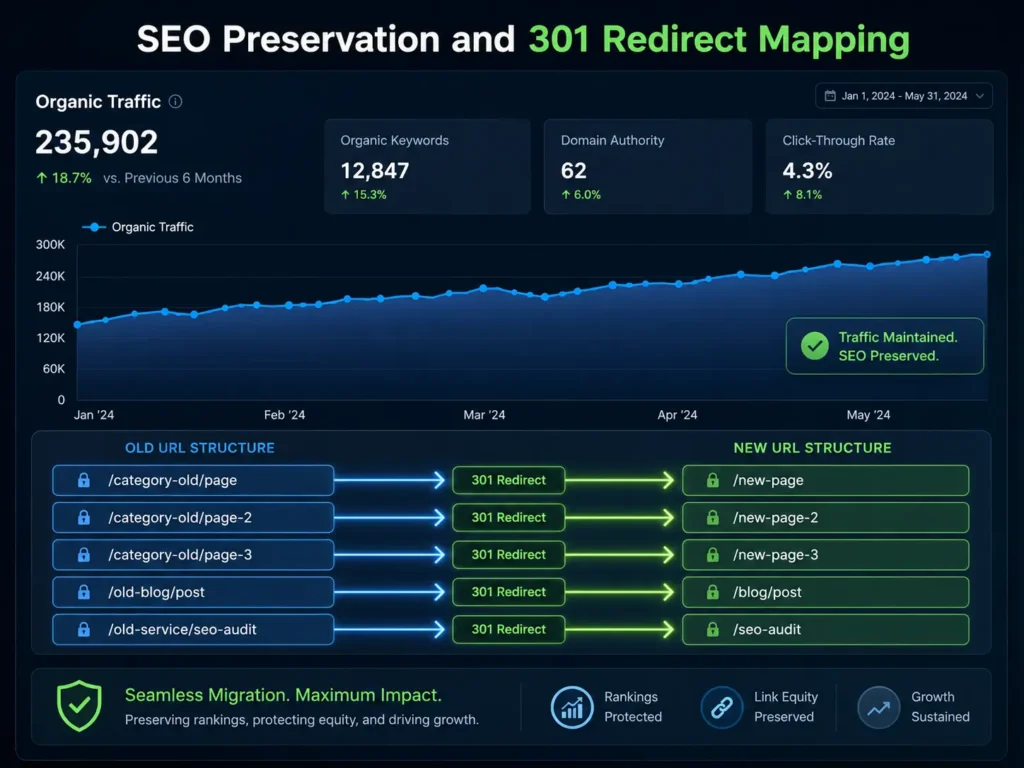
Task: Open the Jan 1 - May 31, 2024 date range dropdown
Action: [x=904, y=96]
